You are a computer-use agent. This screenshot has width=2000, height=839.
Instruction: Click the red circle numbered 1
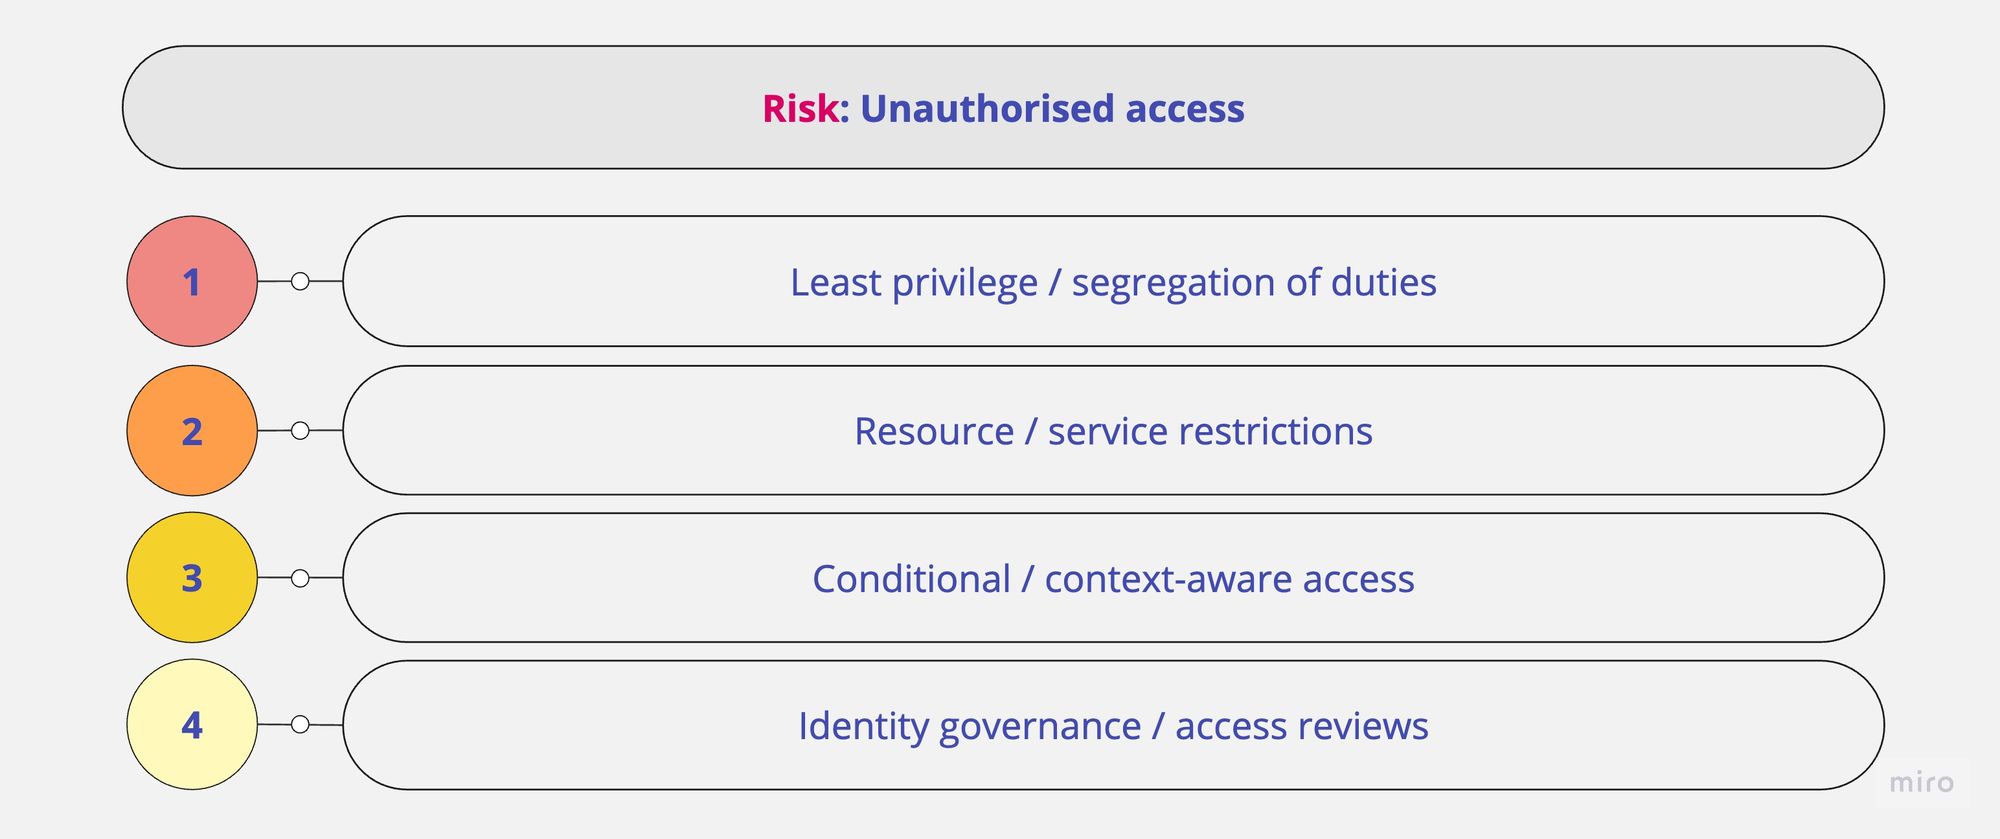(192, 281)
